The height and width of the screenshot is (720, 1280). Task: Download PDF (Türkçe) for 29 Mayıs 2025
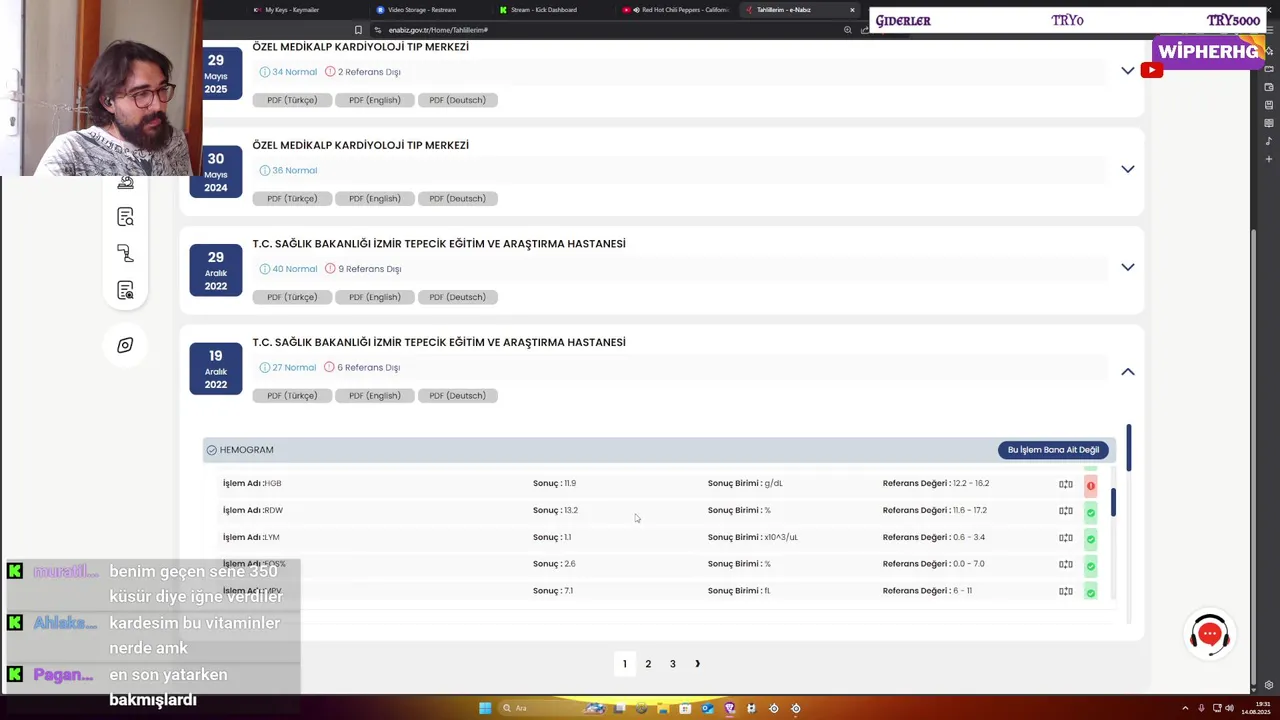point(292,100)
